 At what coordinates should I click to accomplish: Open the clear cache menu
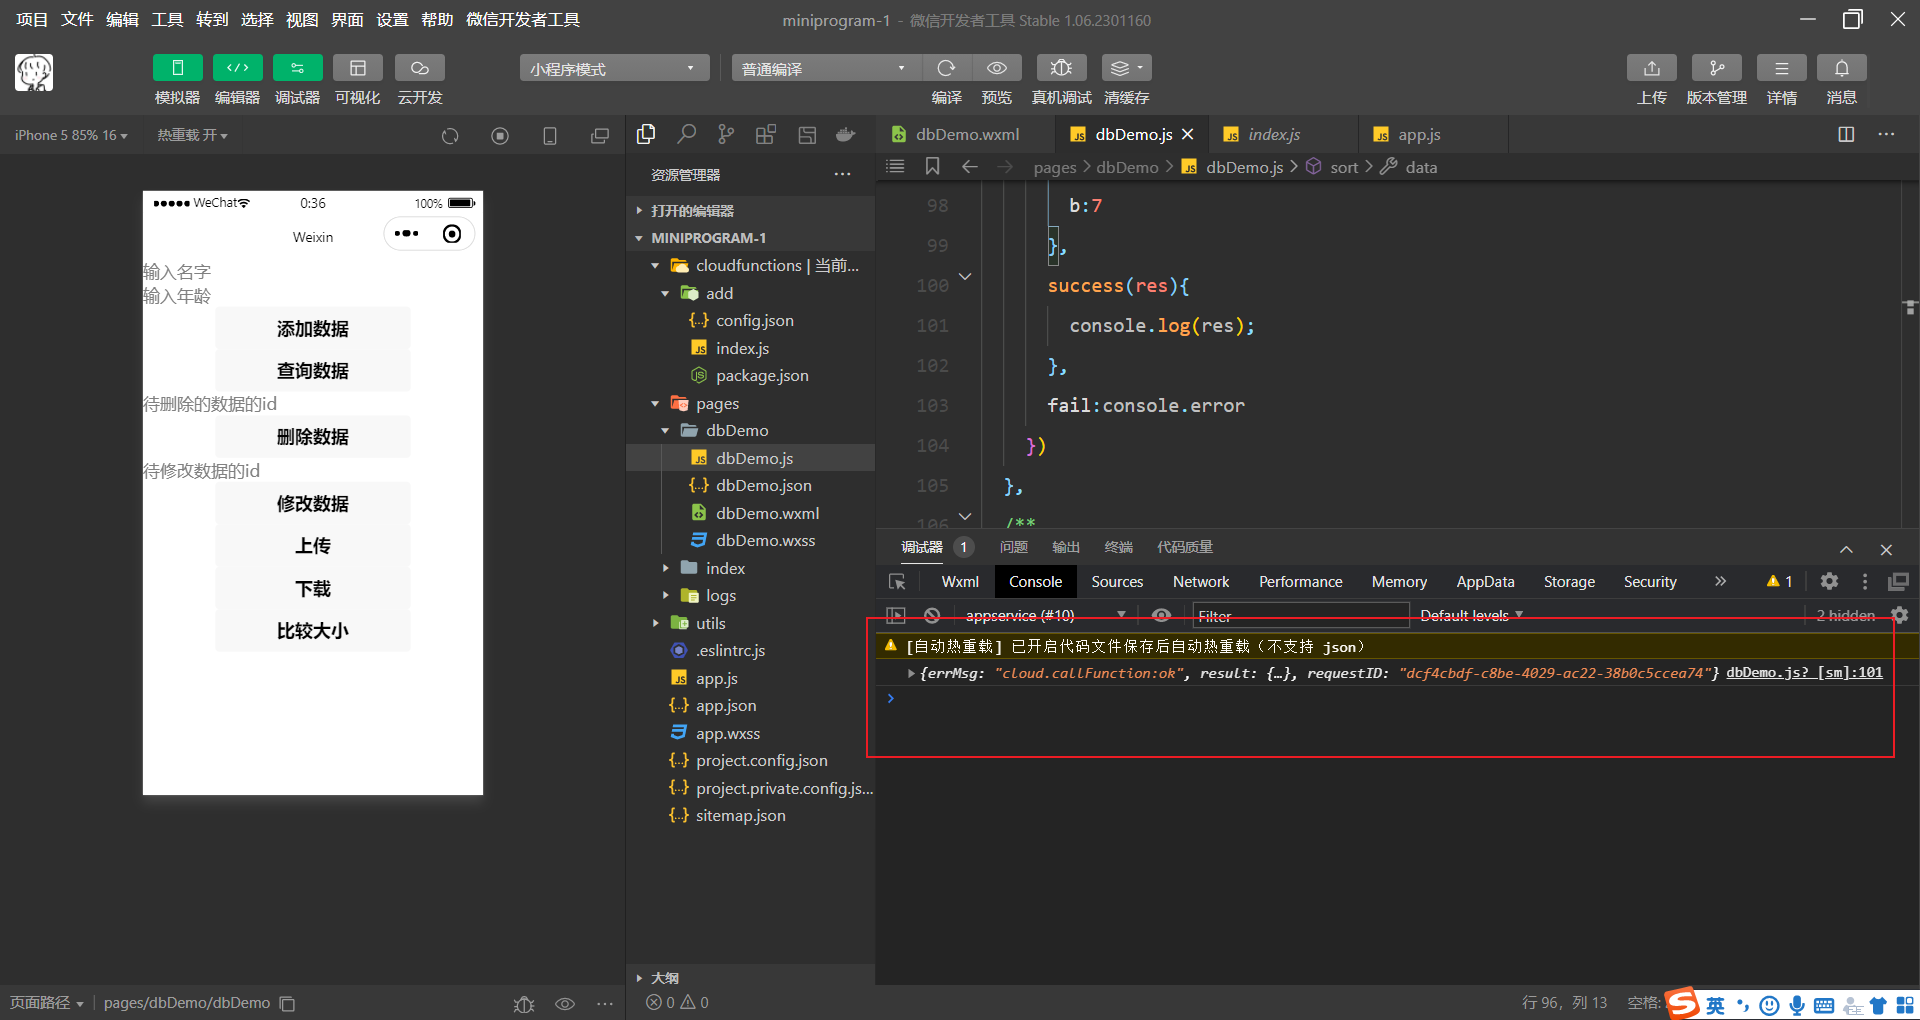click(x=1126, y=68)
